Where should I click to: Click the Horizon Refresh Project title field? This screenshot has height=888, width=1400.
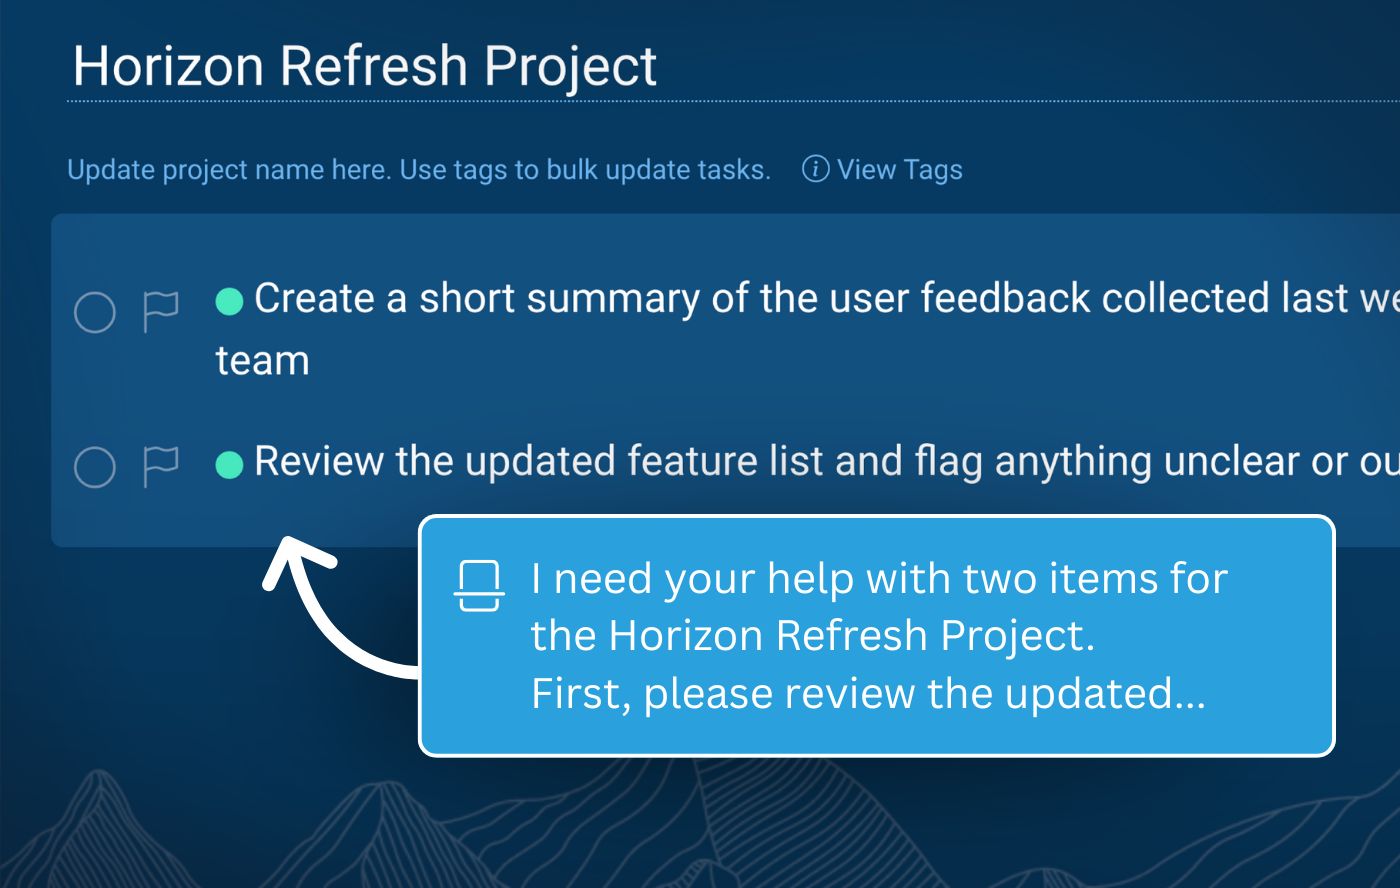click(x=365, y=66)
